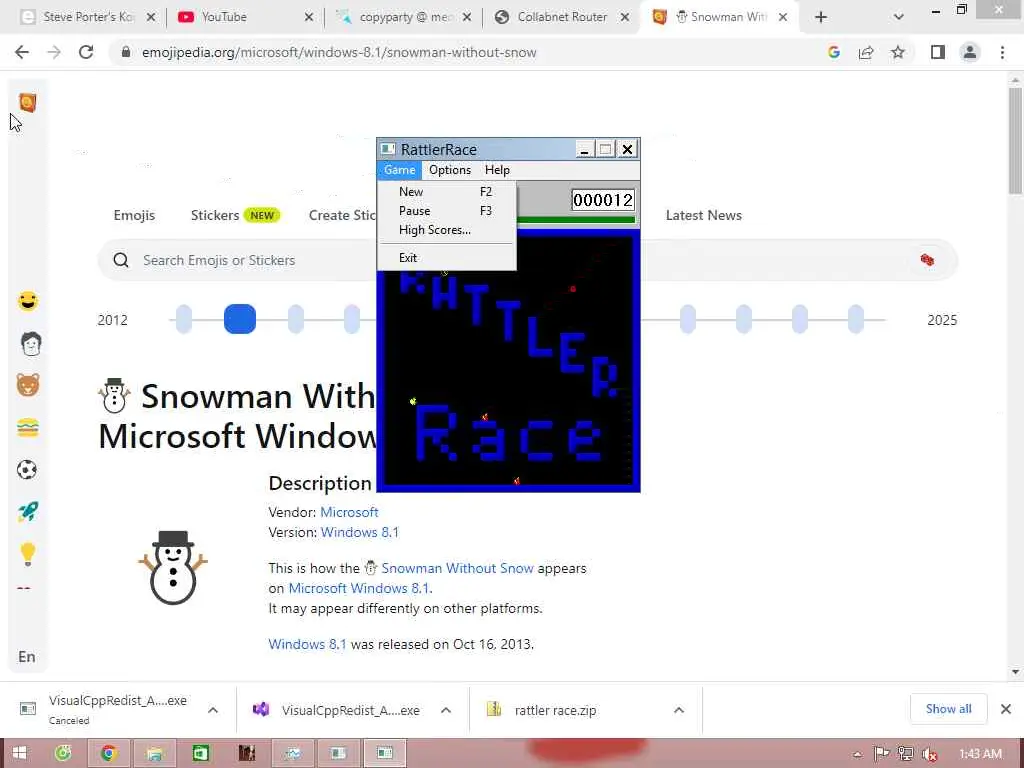Open the Help menu in RattlerRace
This screenshot has height=768, width=1024.
[497, 170]
